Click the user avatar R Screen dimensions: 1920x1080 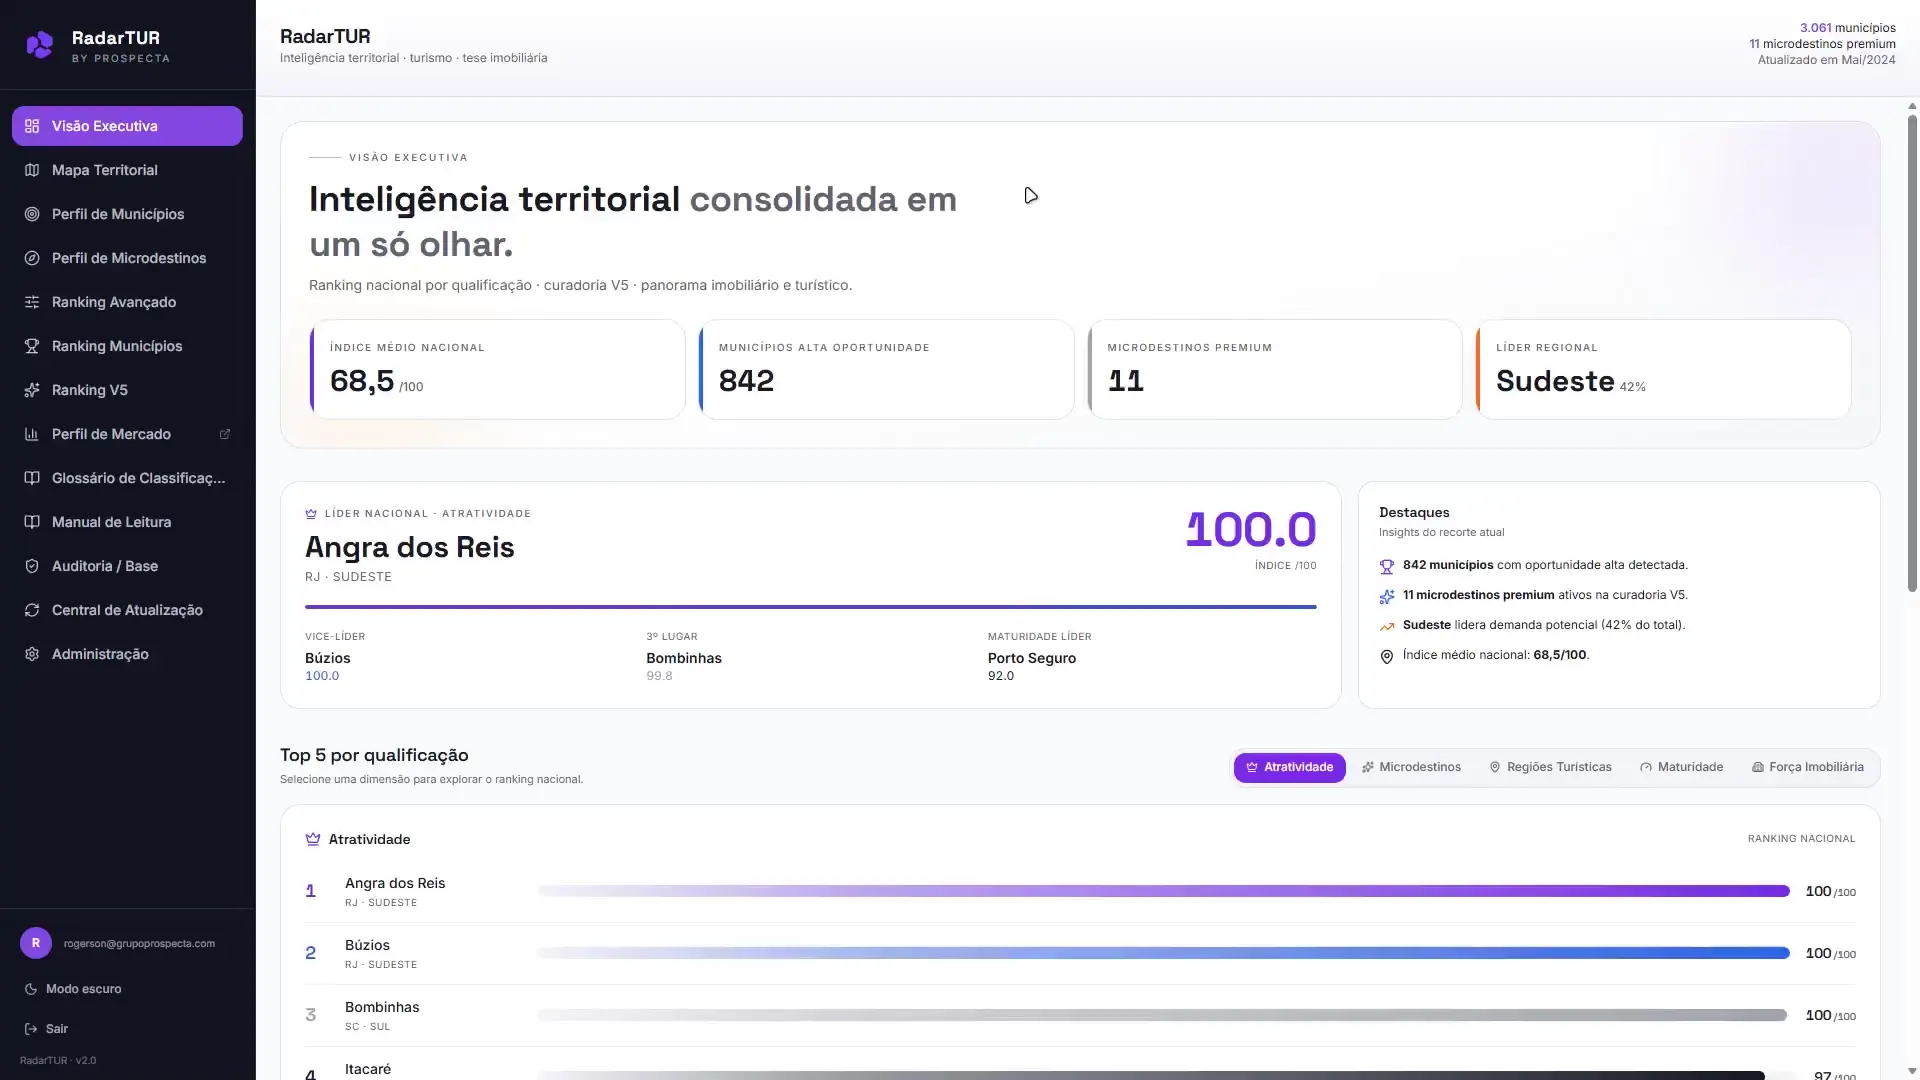(x=36, y=943)
